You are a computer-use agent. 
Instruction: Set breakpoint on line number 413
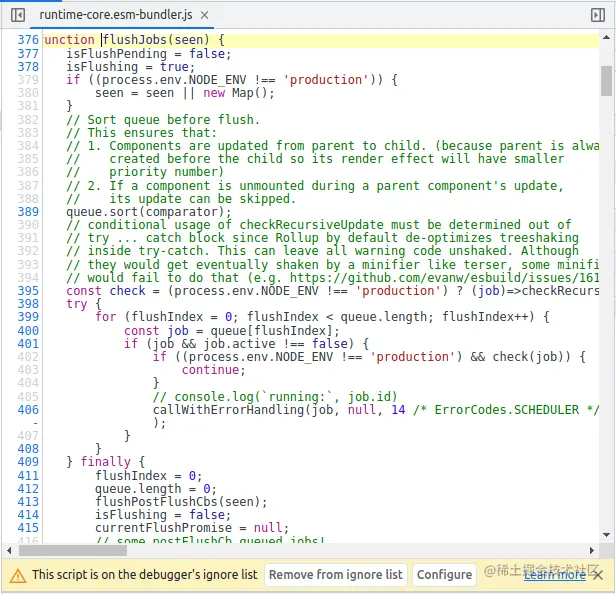click(x=28, y=502)
